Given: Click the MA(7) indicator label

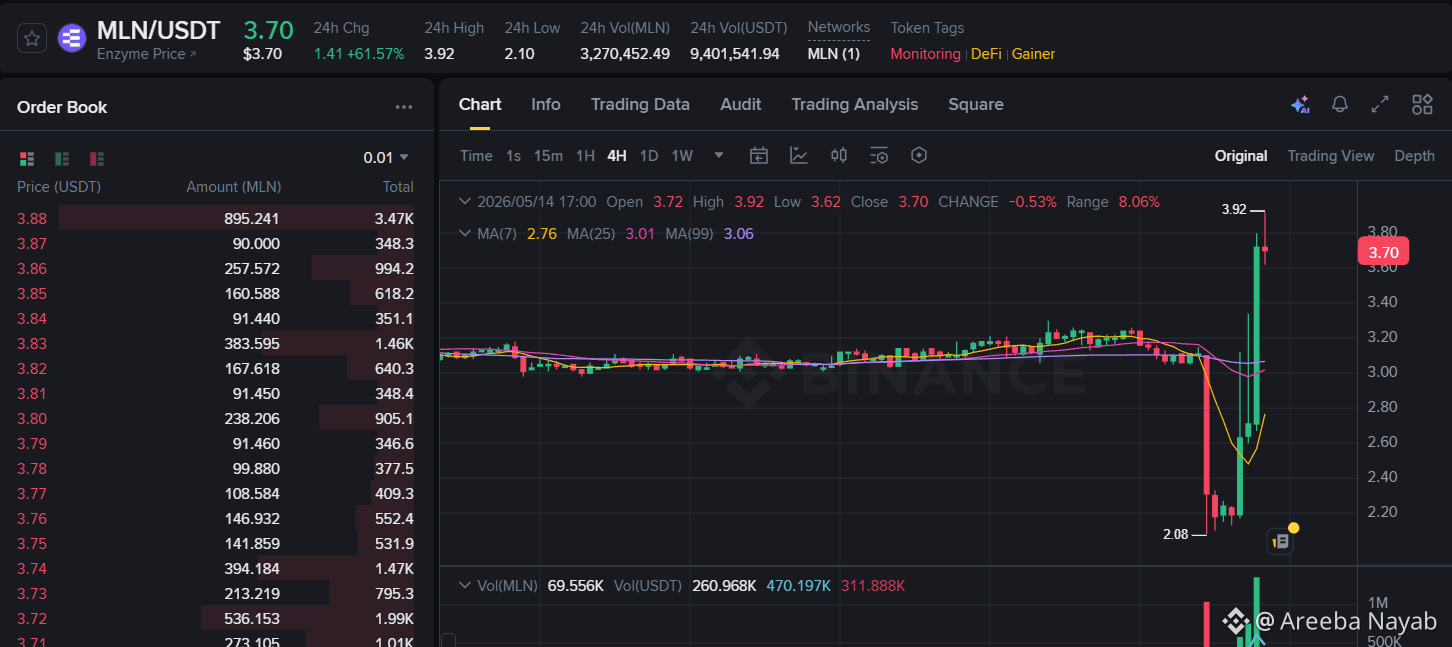Looking at the screenshot, I should click(x=498, y=234).
